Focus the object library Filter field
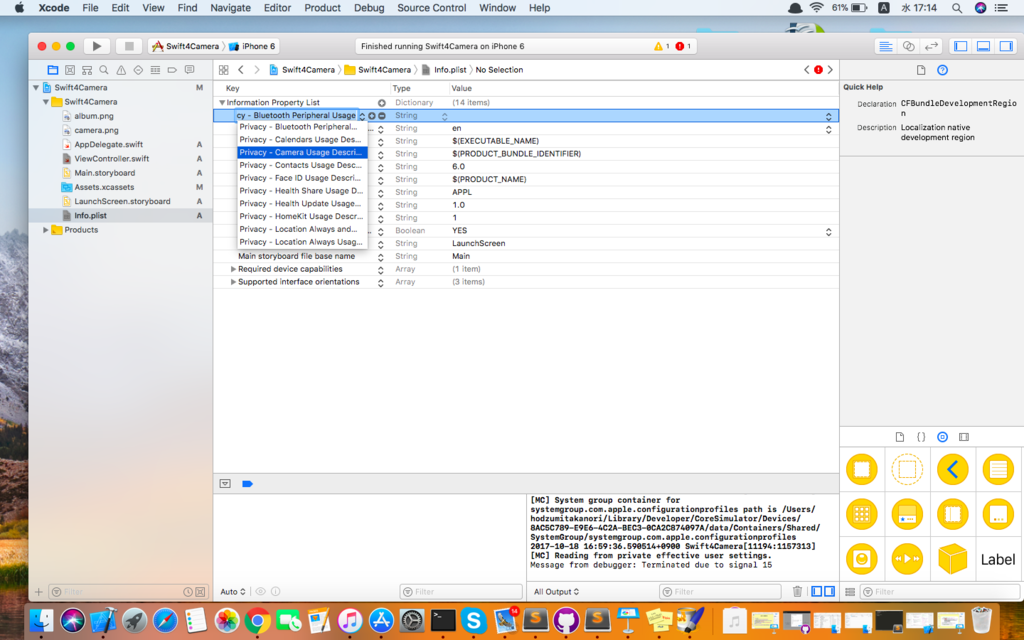Image resolution: width=1024 pixels, height=640 pixels. (940, 592)
